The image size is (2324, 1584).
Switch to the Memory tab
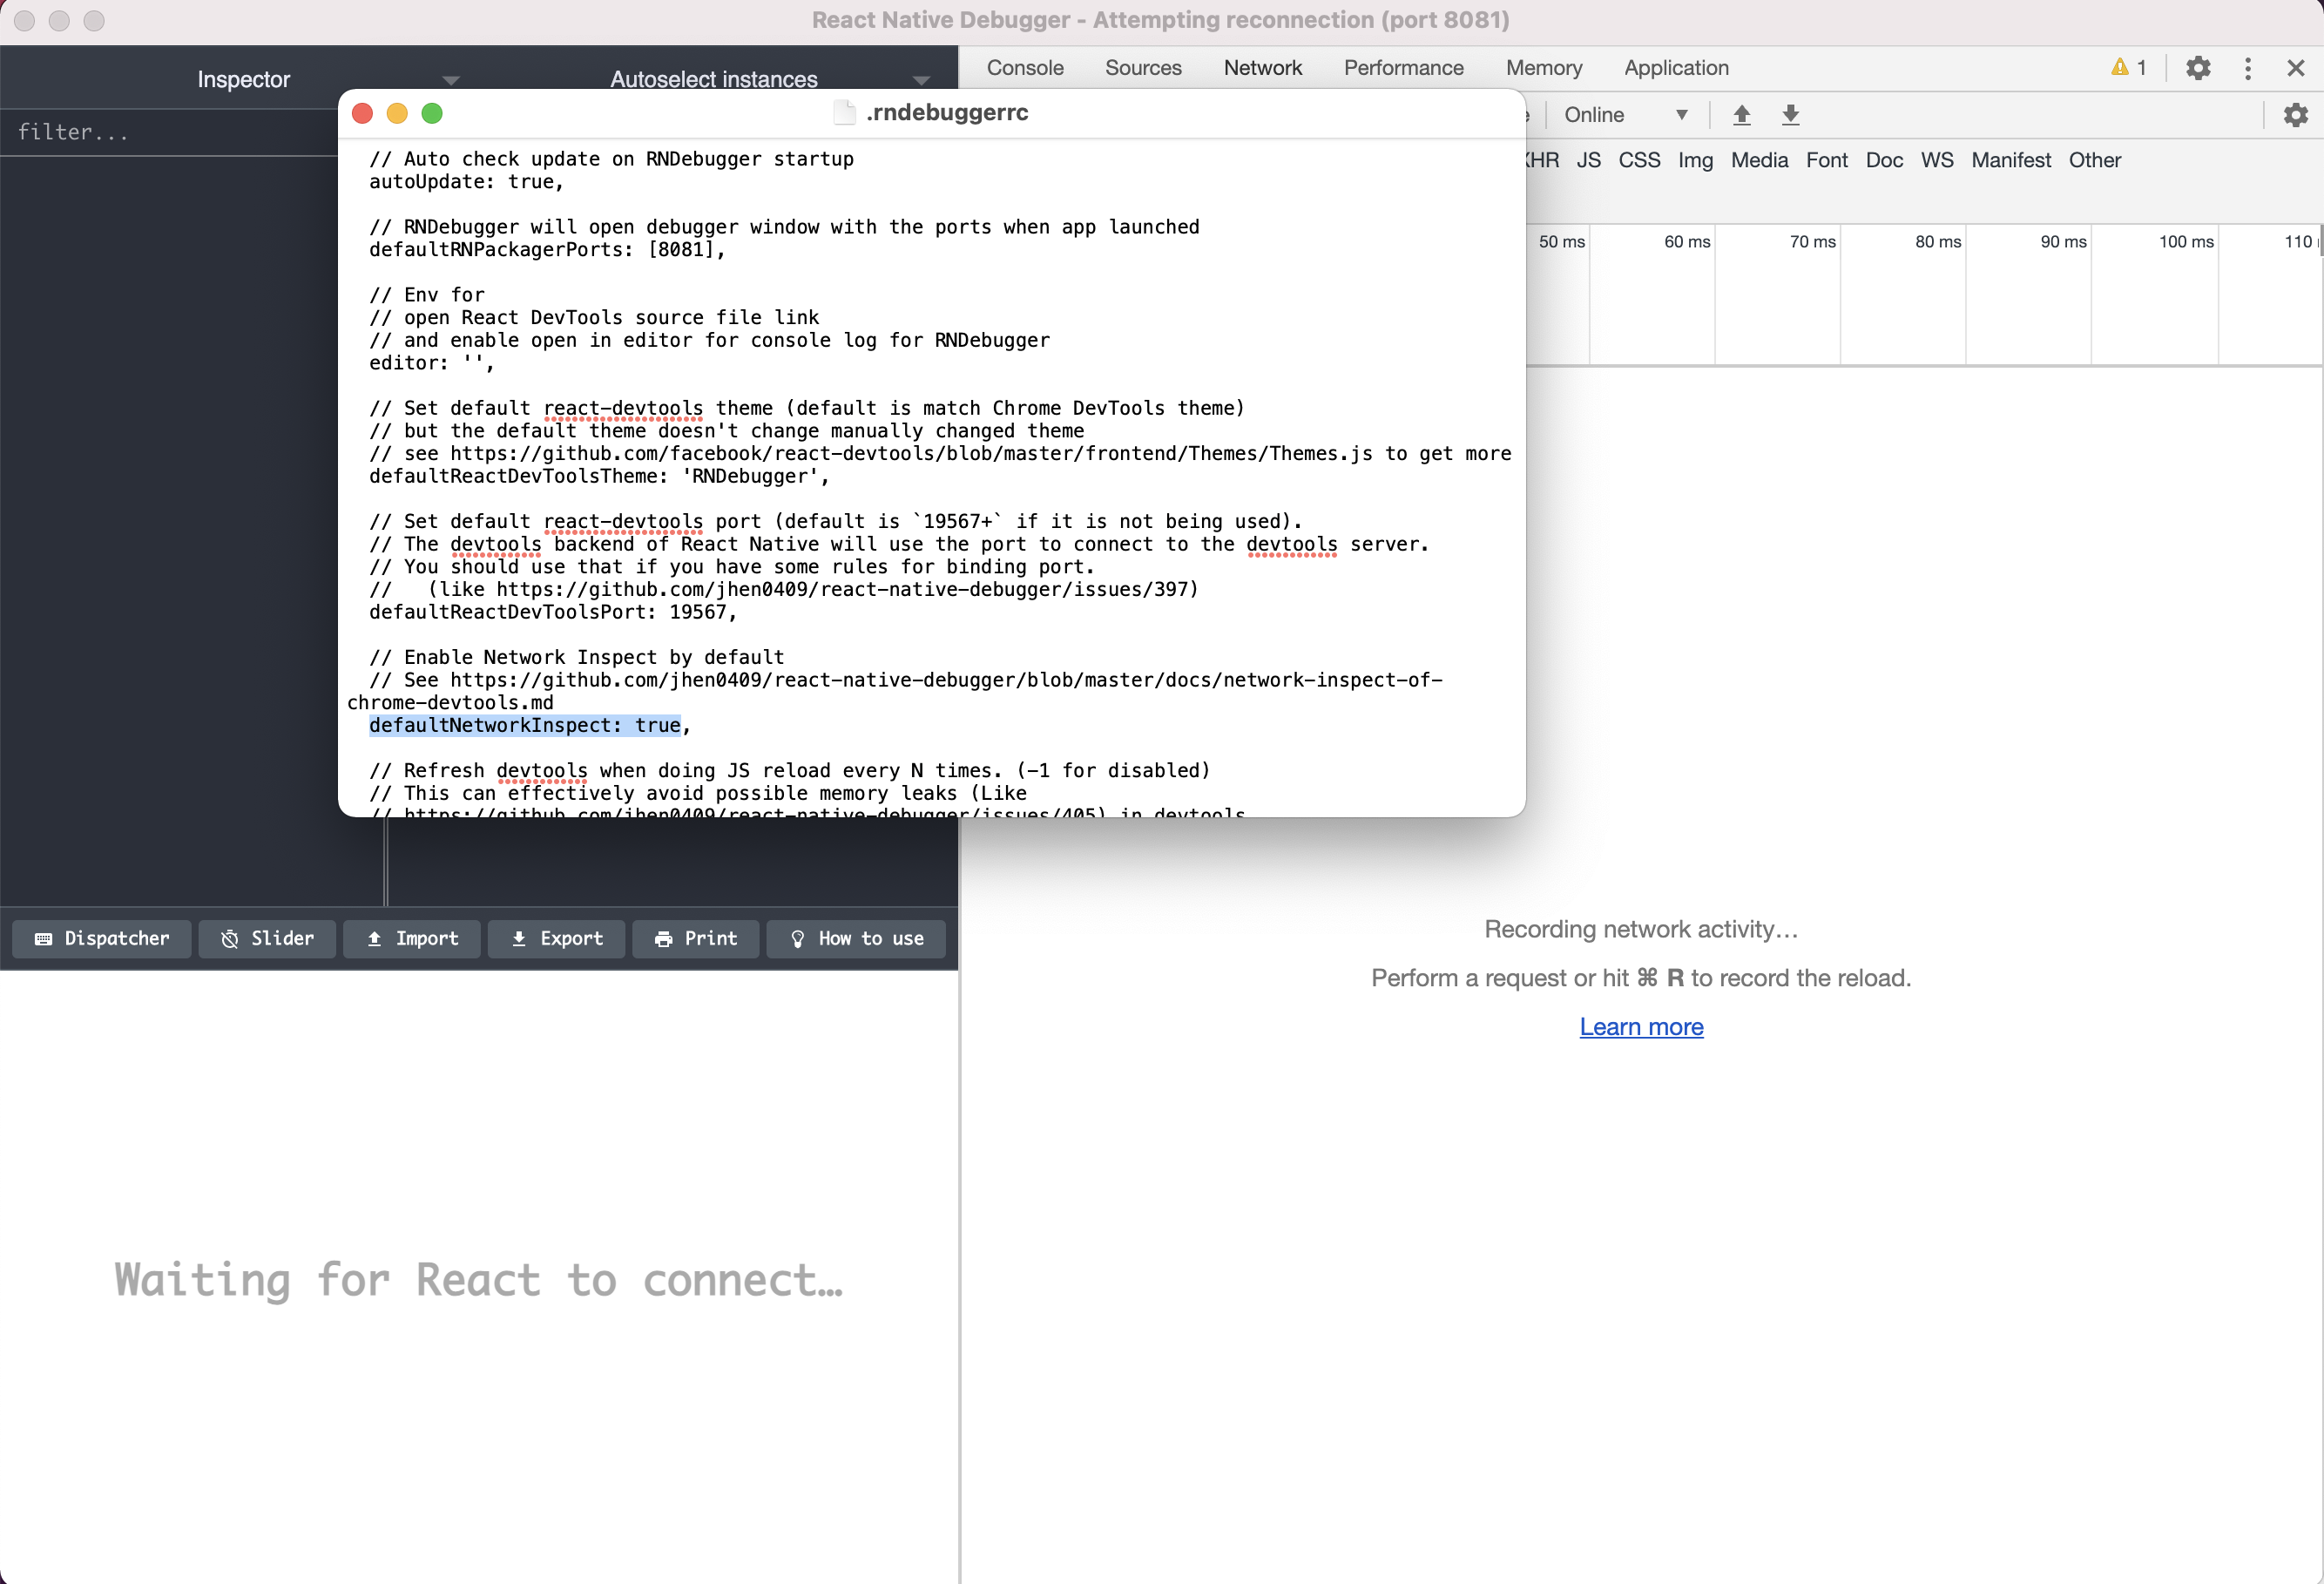(1543, 68)
